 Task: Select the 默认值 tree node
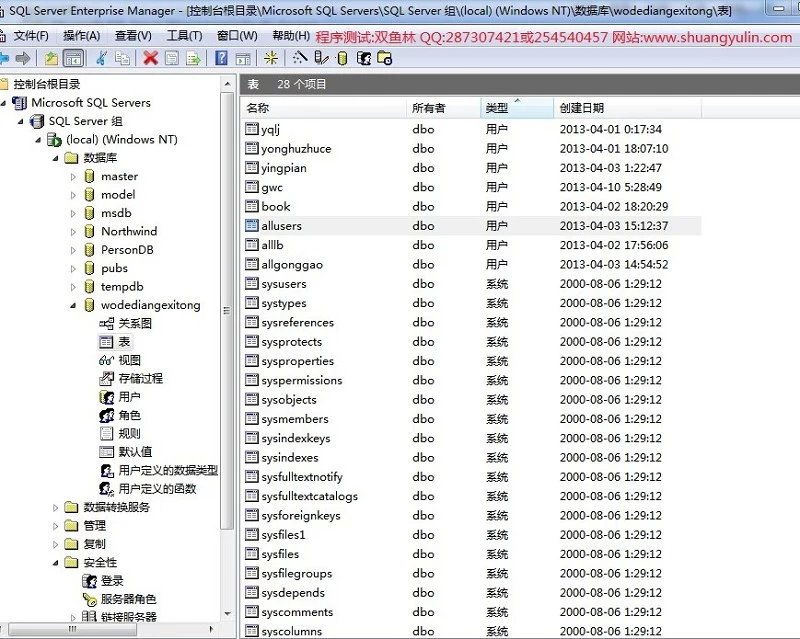point(135,452)
